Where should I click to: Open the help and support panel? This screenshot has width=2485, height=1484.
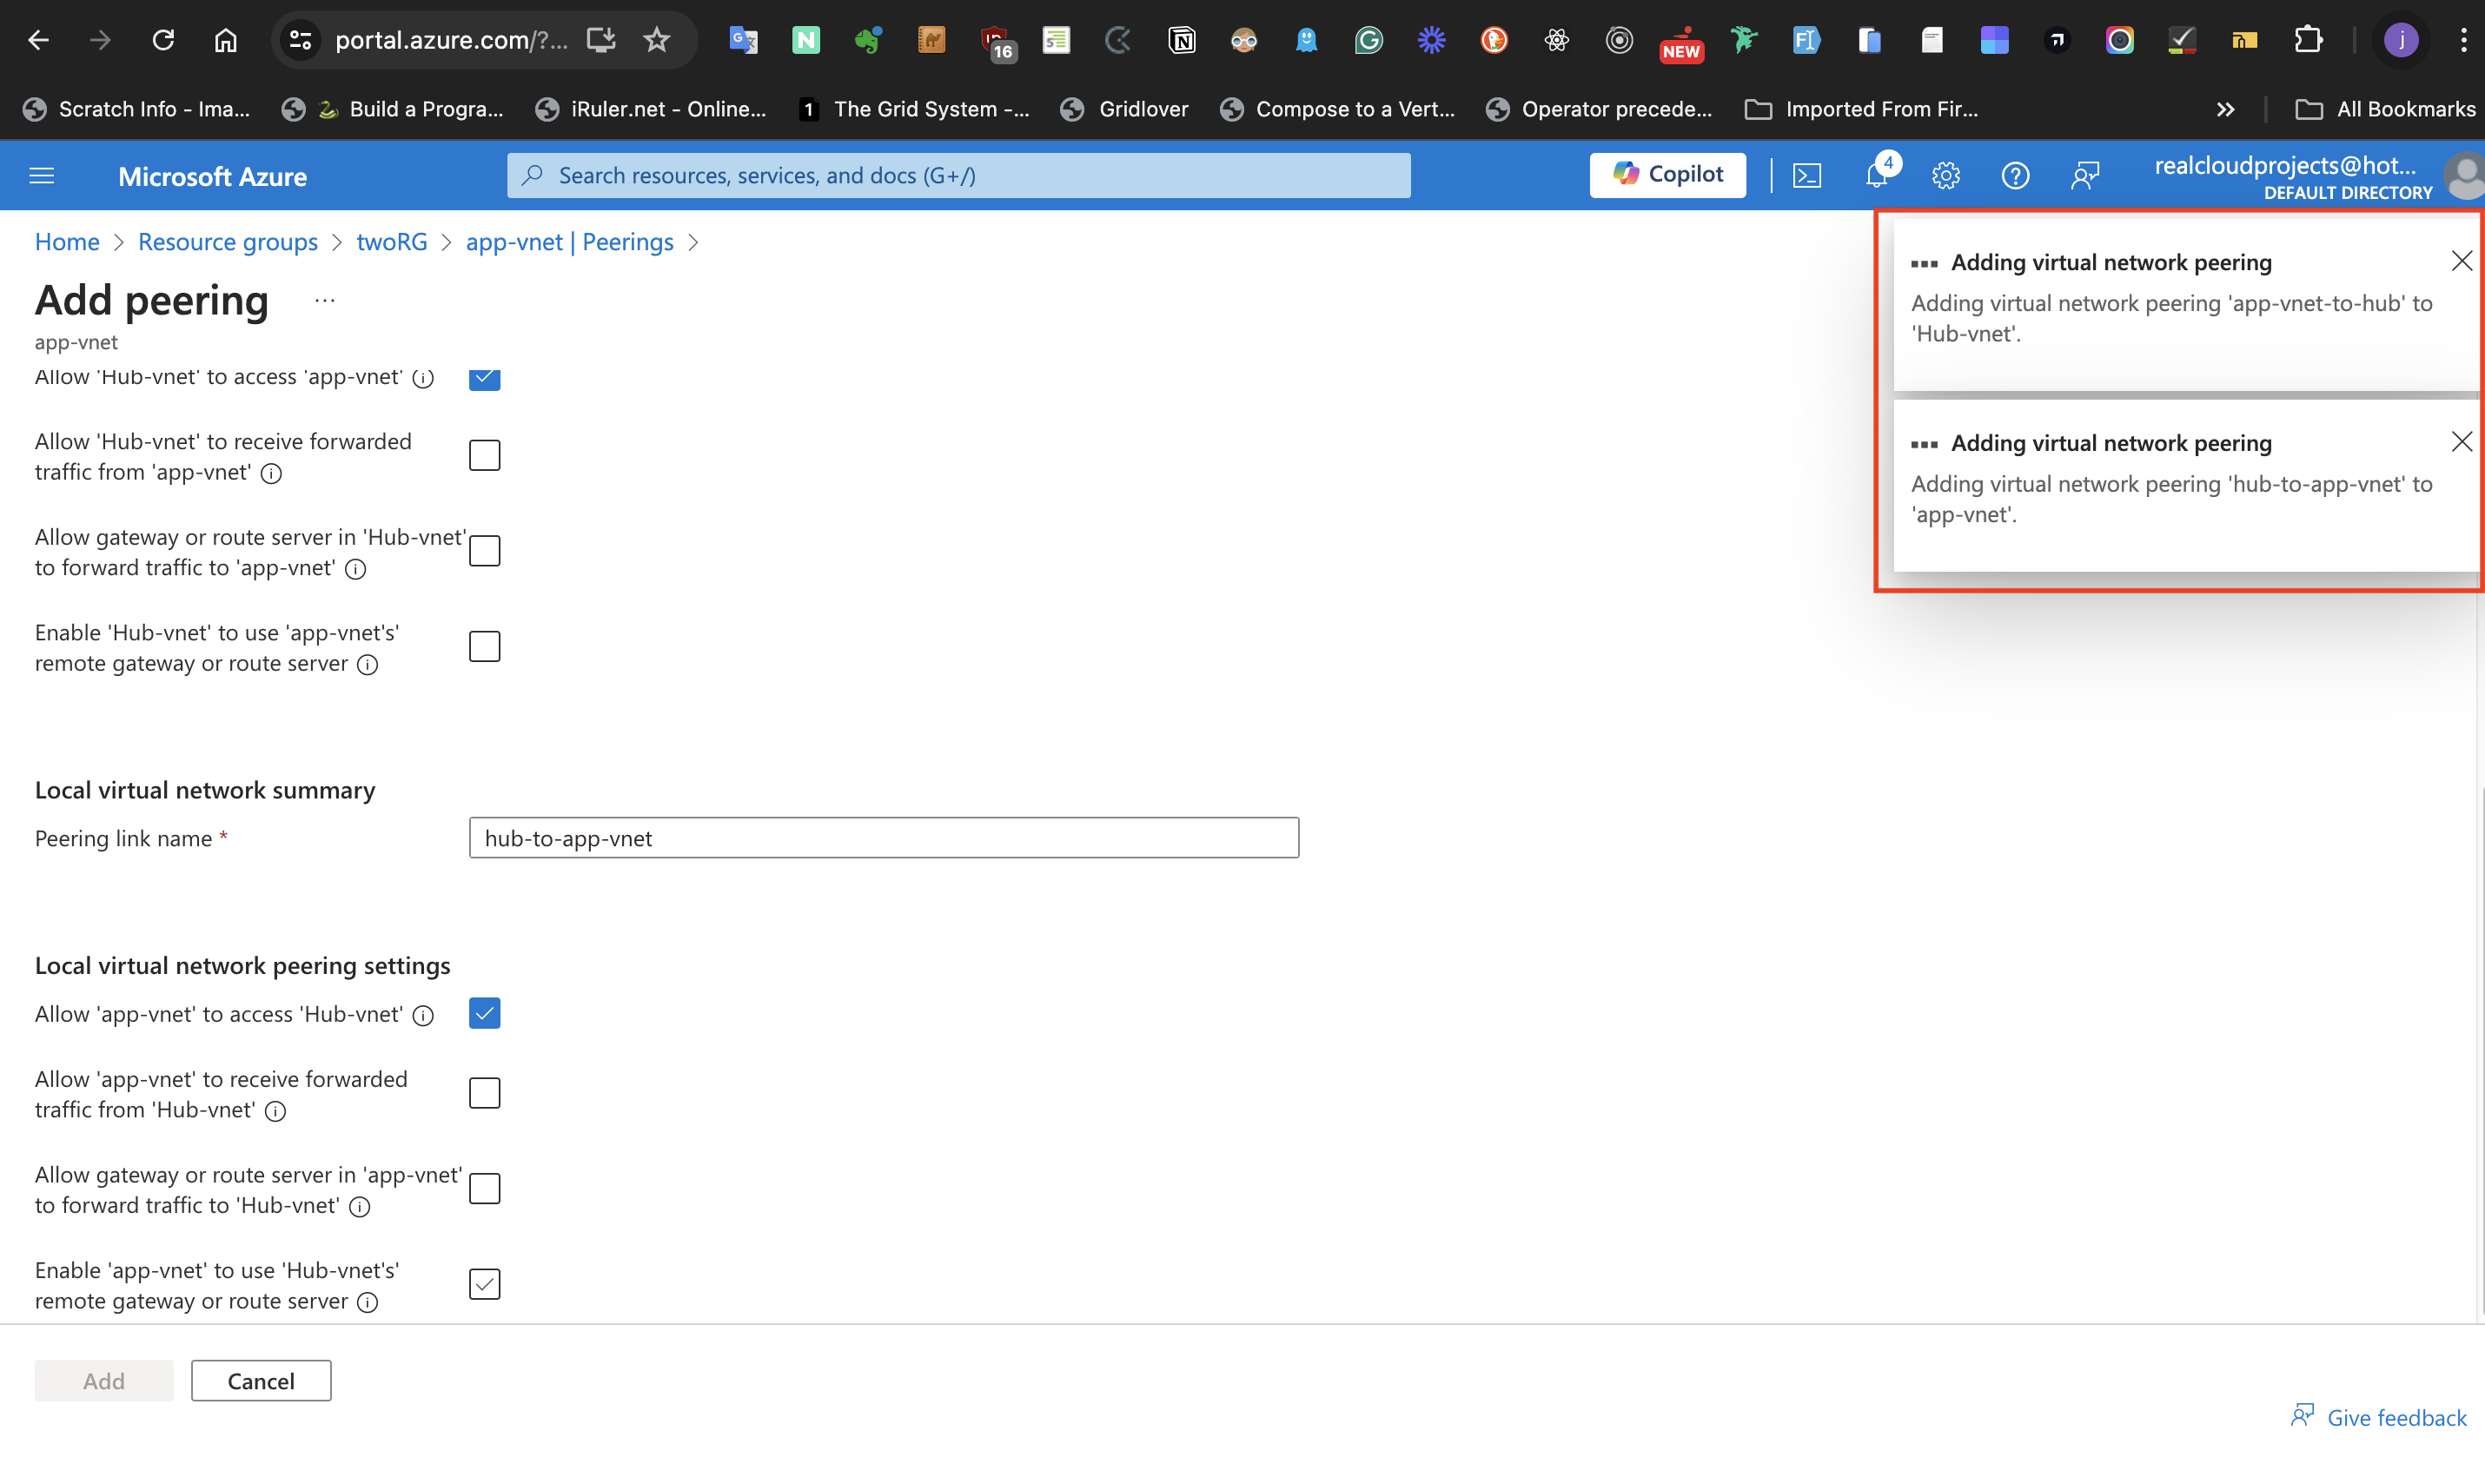point(2015,175)
